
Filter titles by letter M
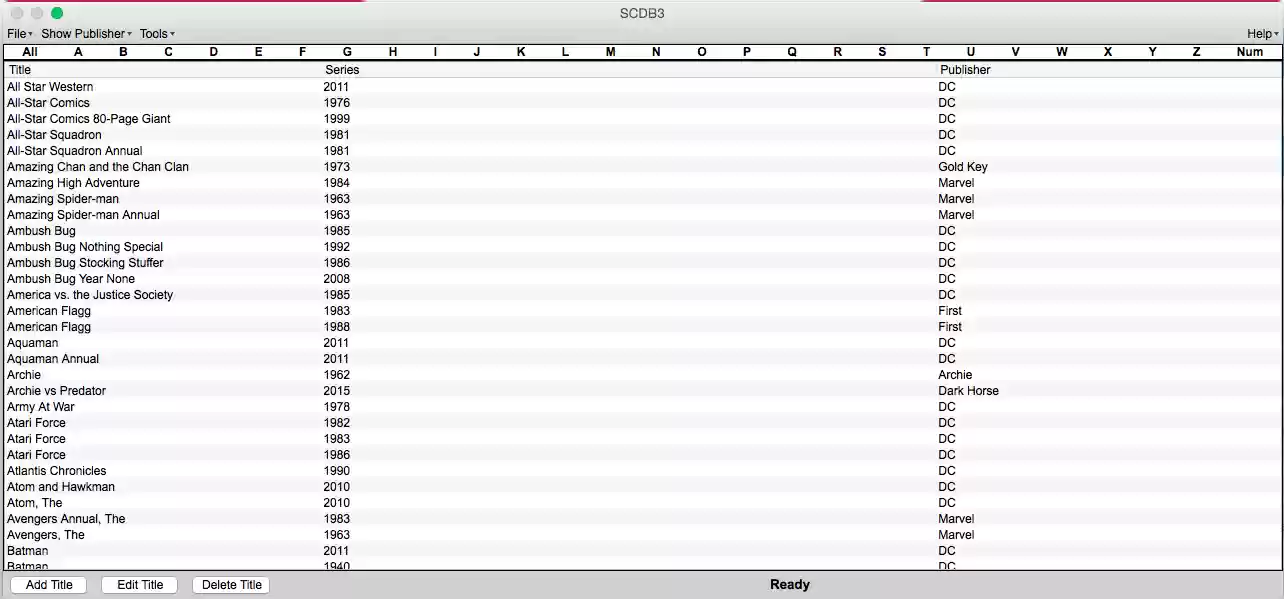[x=610, y=52]
